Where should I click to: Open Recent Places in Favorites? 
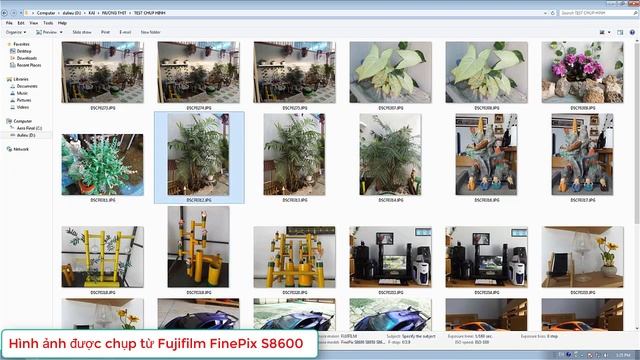click(x=28, y=65)
